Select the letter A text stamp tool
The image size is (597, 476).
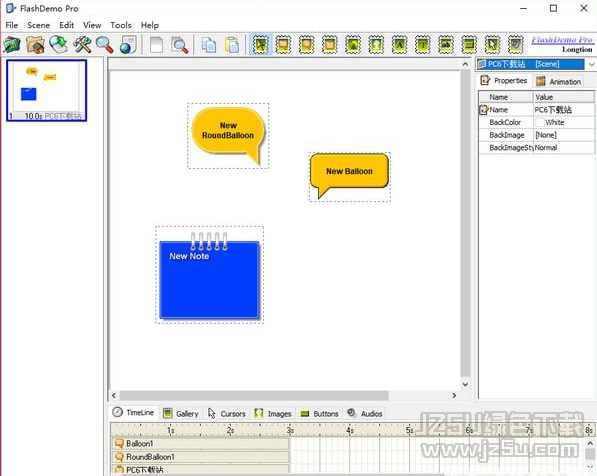pos(399,44)
